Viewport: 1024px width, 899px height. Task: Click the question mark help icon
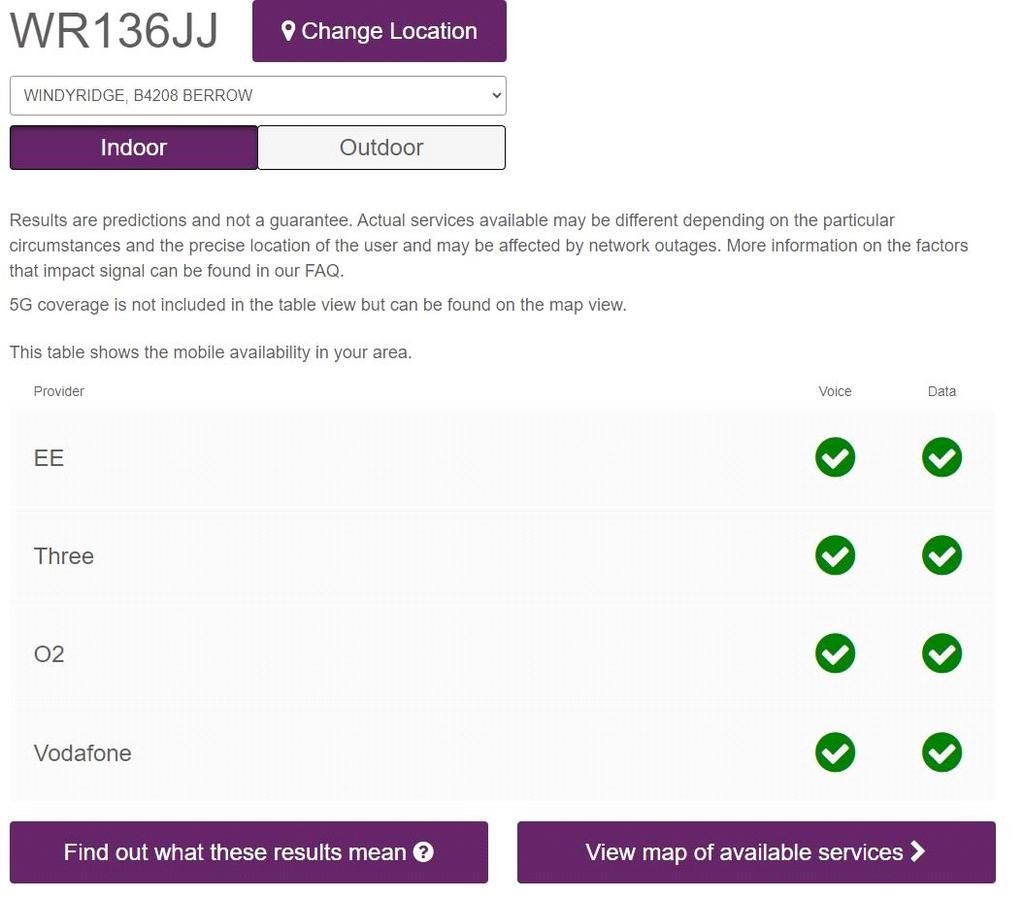(423, 852)
